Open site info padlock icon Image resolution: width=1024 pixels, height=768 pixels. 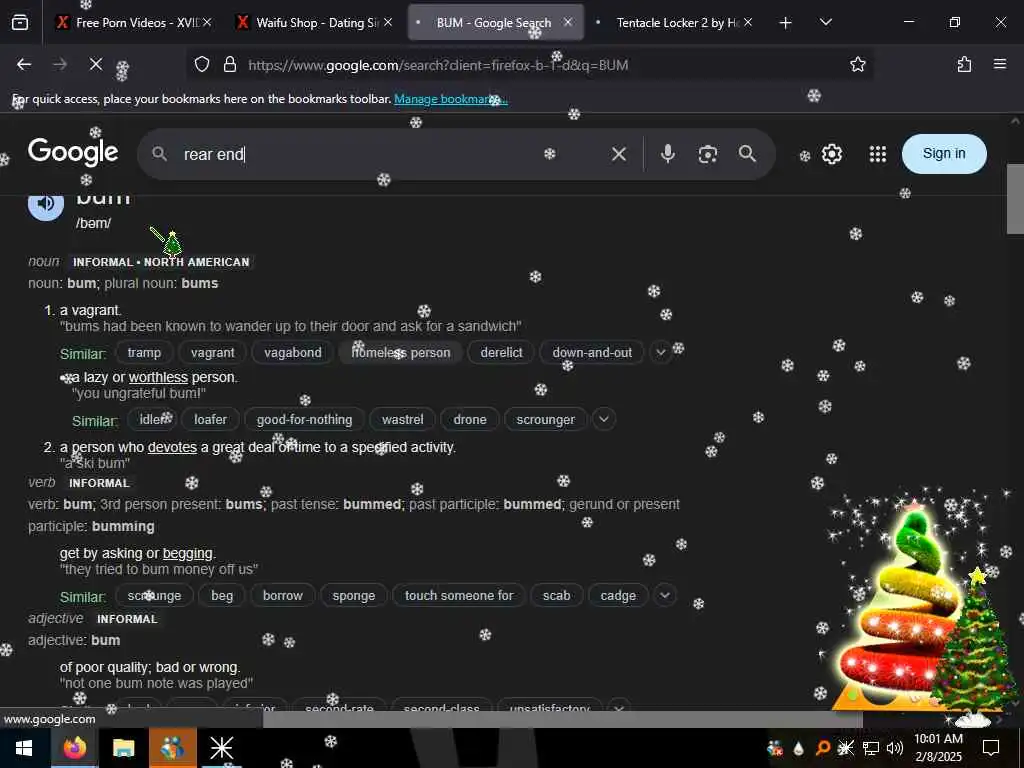[229, 64]
